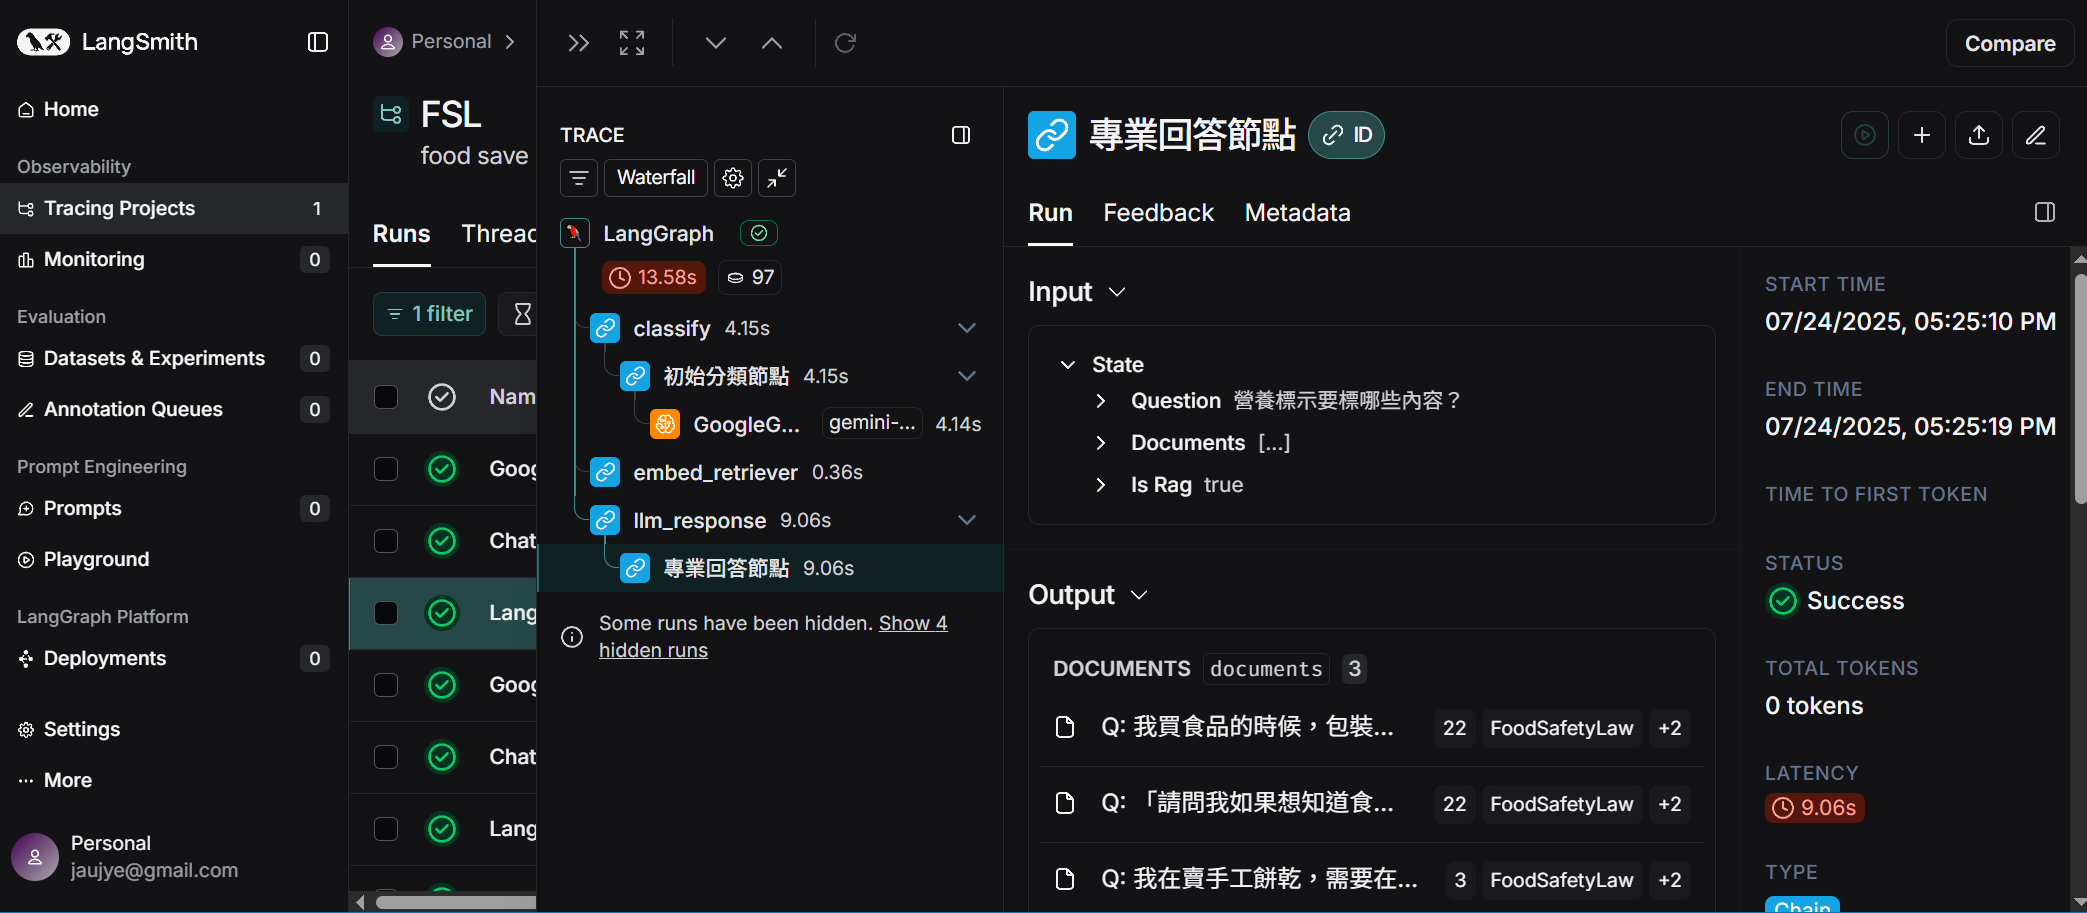Click the hourglass time filter icon

[522, 314]
